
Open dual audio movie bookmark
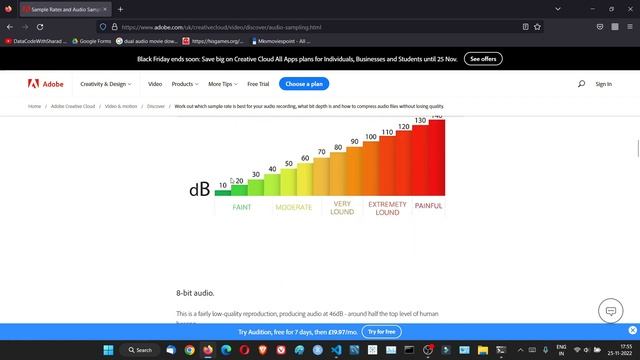point(147,41)
